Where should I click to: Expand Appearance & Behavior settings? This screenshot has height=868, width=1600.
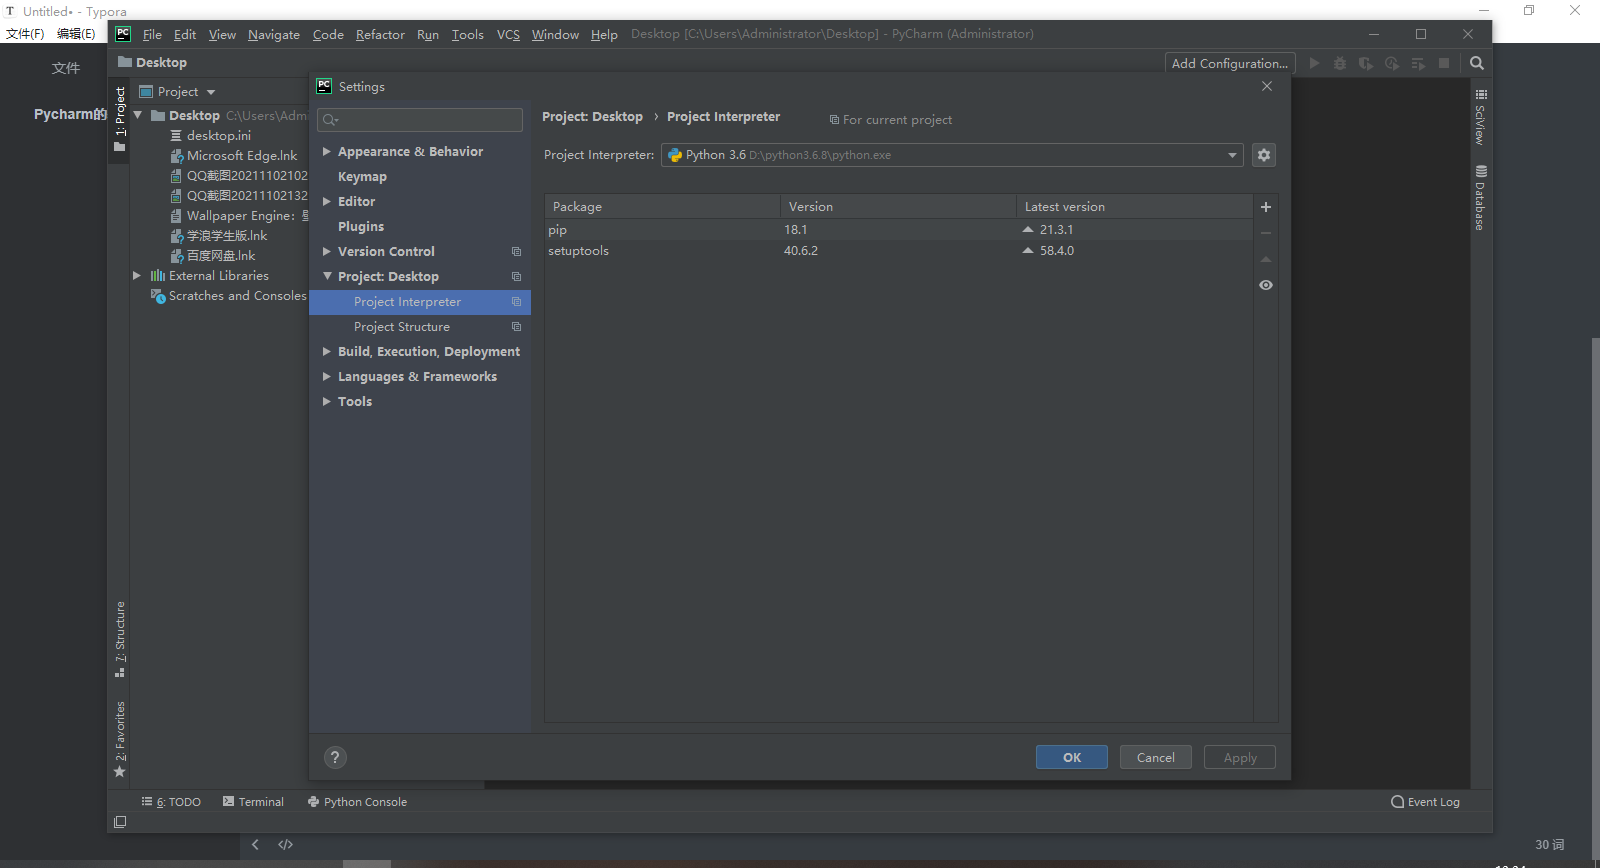pos(326,152)
